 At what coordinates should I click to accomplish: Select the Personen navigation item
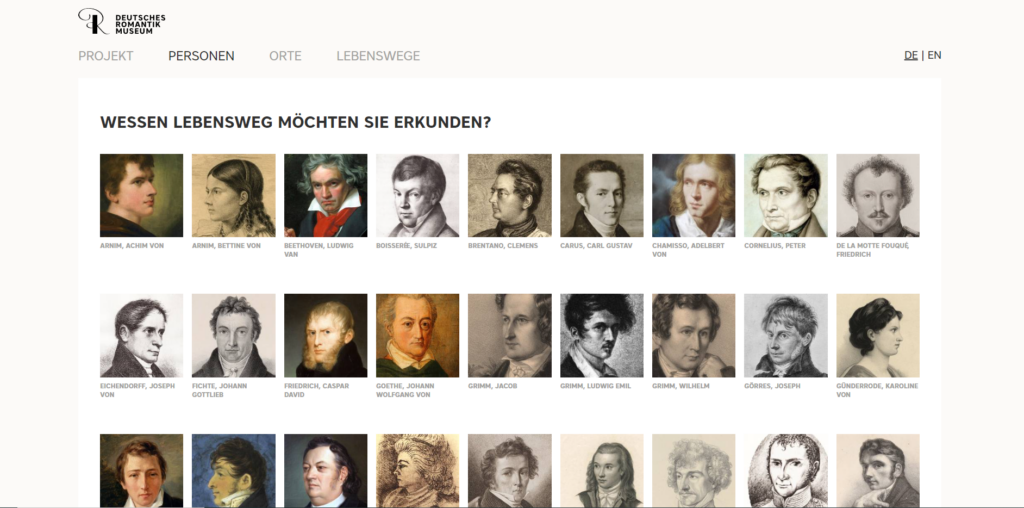coord(201,56)
